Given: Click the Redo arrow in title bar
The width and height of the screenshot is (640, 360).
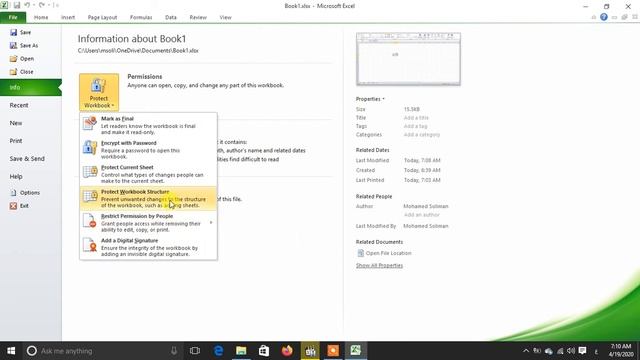Looking at the screenshot, I should coord(42,5).
